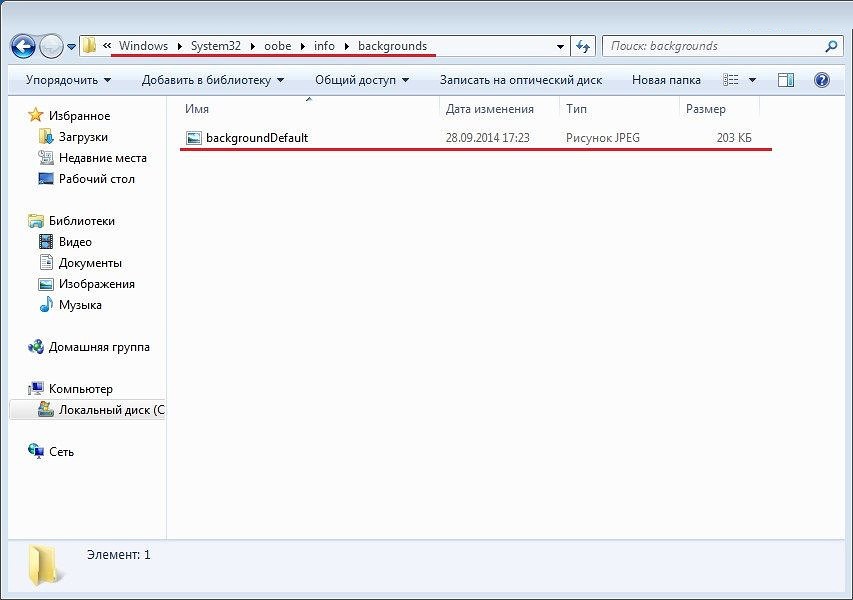
Task: Click the Документы document icon
Action: [x=46, y=262]
